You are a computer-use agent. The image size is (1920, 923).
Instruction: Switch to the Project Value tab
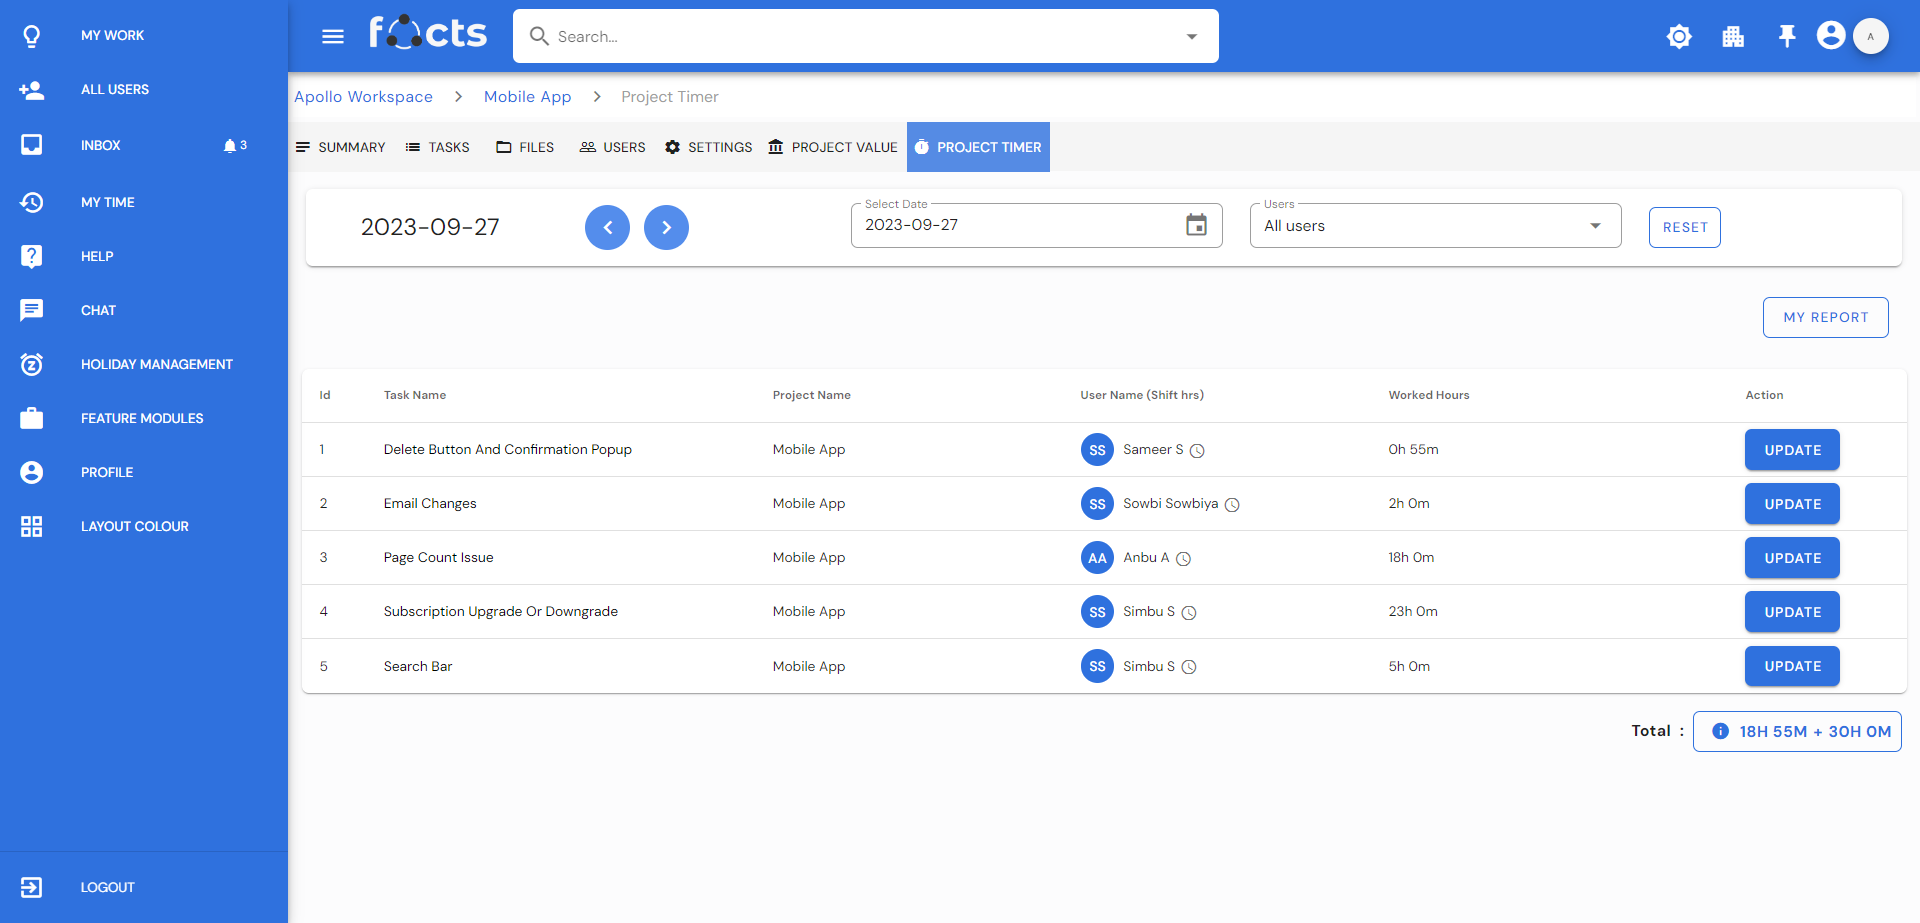pos(833,147)
